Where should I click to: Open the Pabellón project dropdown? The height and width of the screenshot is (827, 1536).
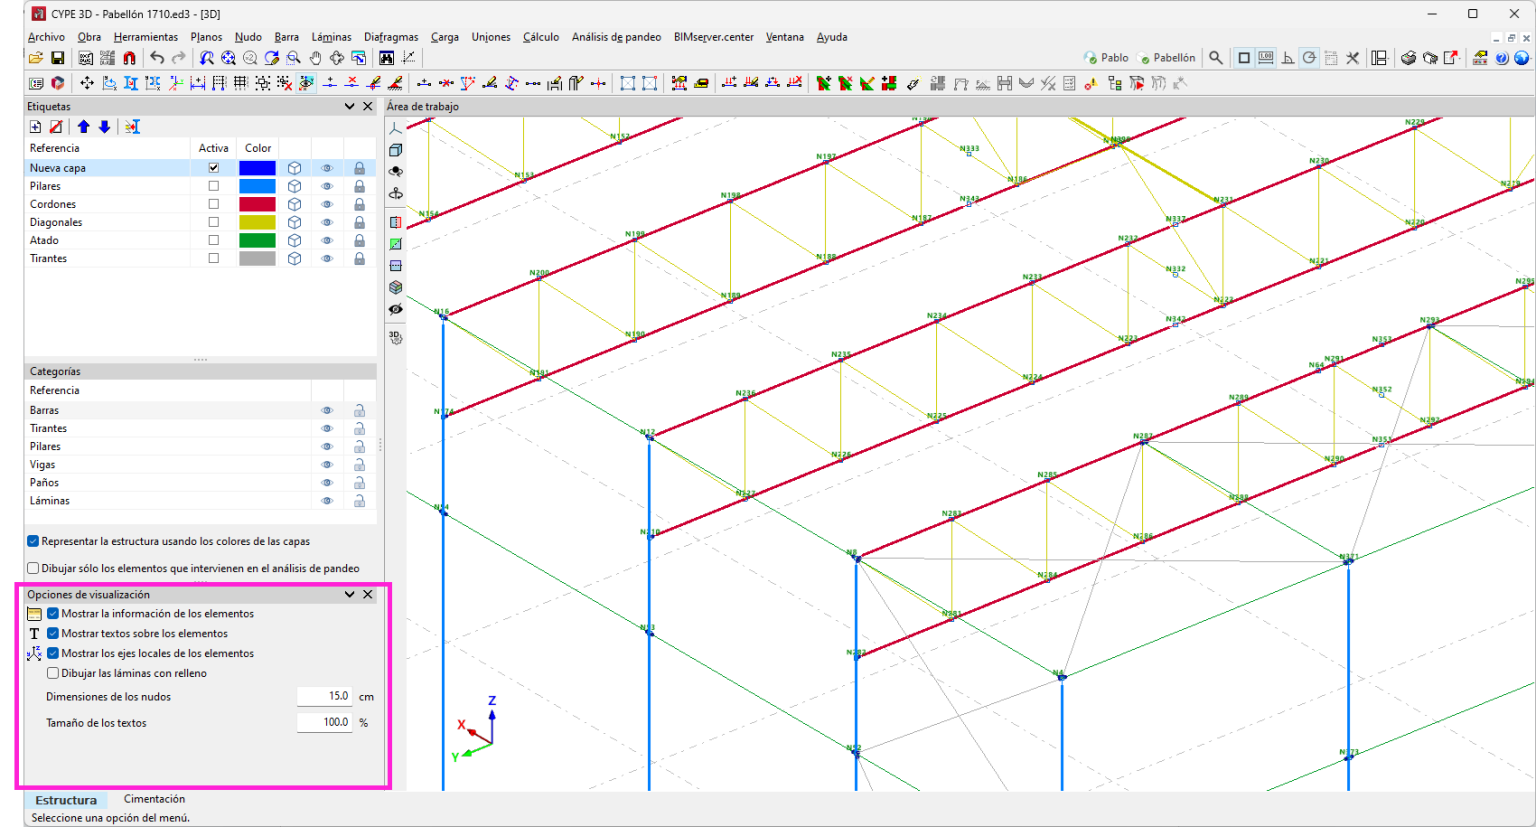1166,58
